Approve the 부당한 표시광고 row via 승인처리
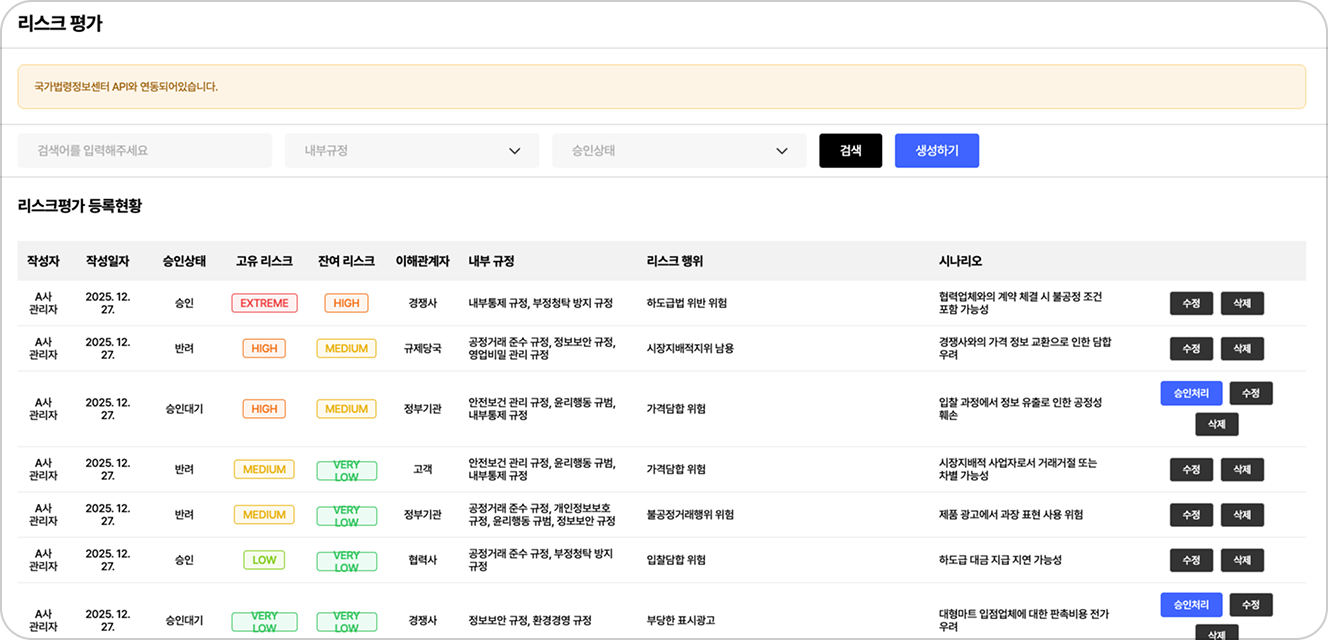Image resolution: width=1328 pixels, height=640 pixels. (1191, 605)
